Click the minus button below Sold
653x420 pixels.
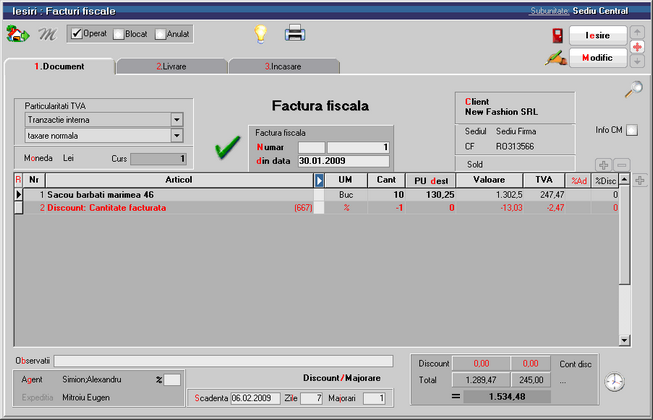(x=622, y=165)
